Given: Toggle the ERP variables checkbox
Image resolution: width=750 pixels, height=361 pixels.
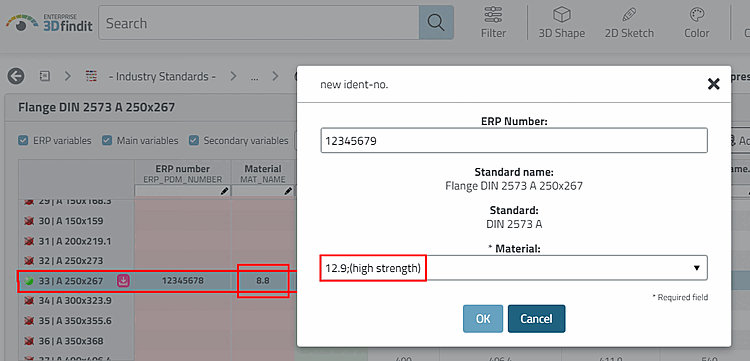Looking at the screenshot, I should pos(22,141).
